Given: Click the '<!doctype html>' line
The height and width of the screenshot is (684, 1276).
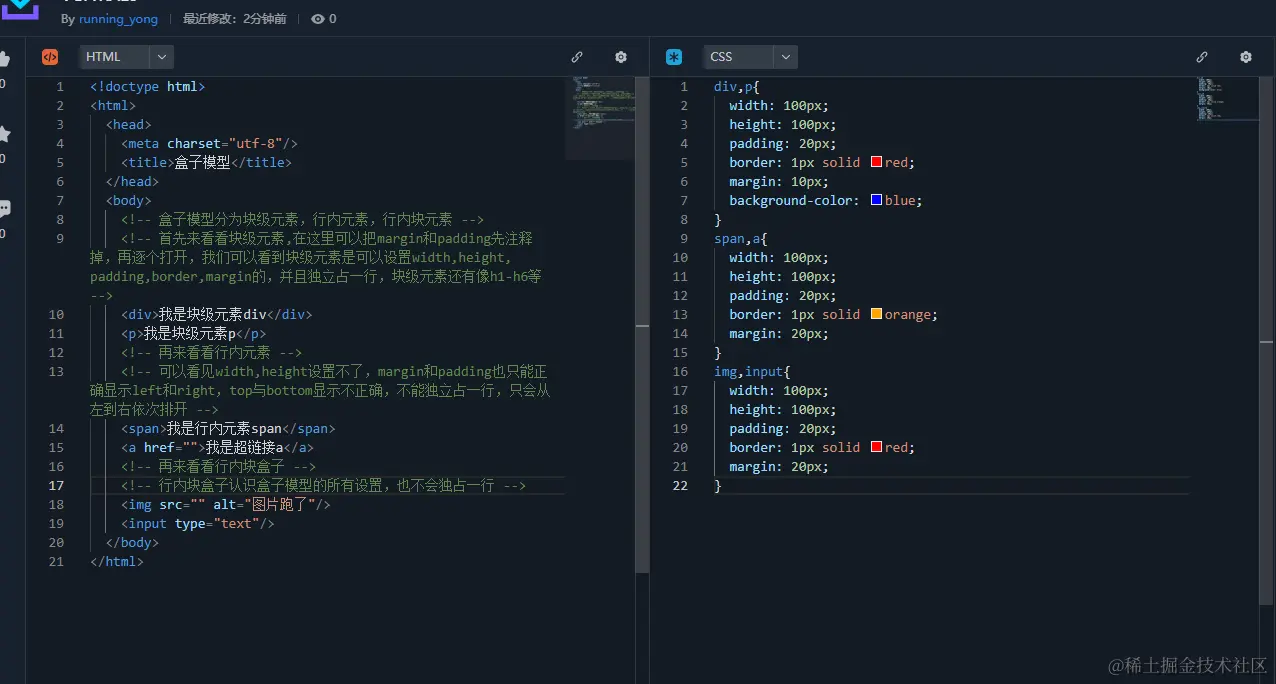Looking at the screenshot, I should coord(147,87).
